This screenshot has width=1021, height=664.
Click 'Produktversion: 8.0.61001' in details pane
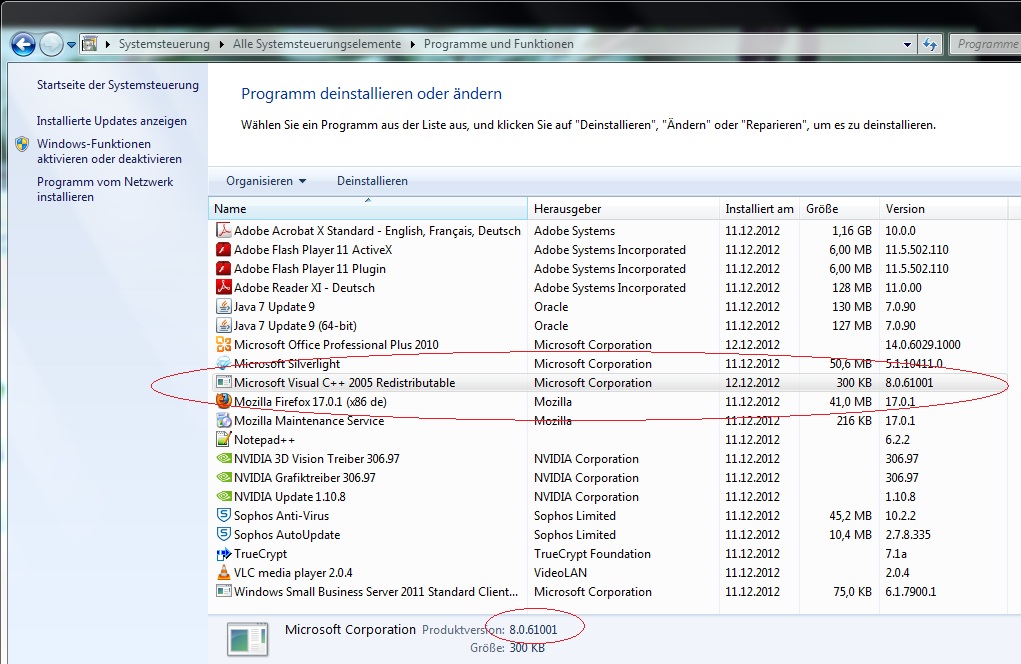tap(490, 629)
